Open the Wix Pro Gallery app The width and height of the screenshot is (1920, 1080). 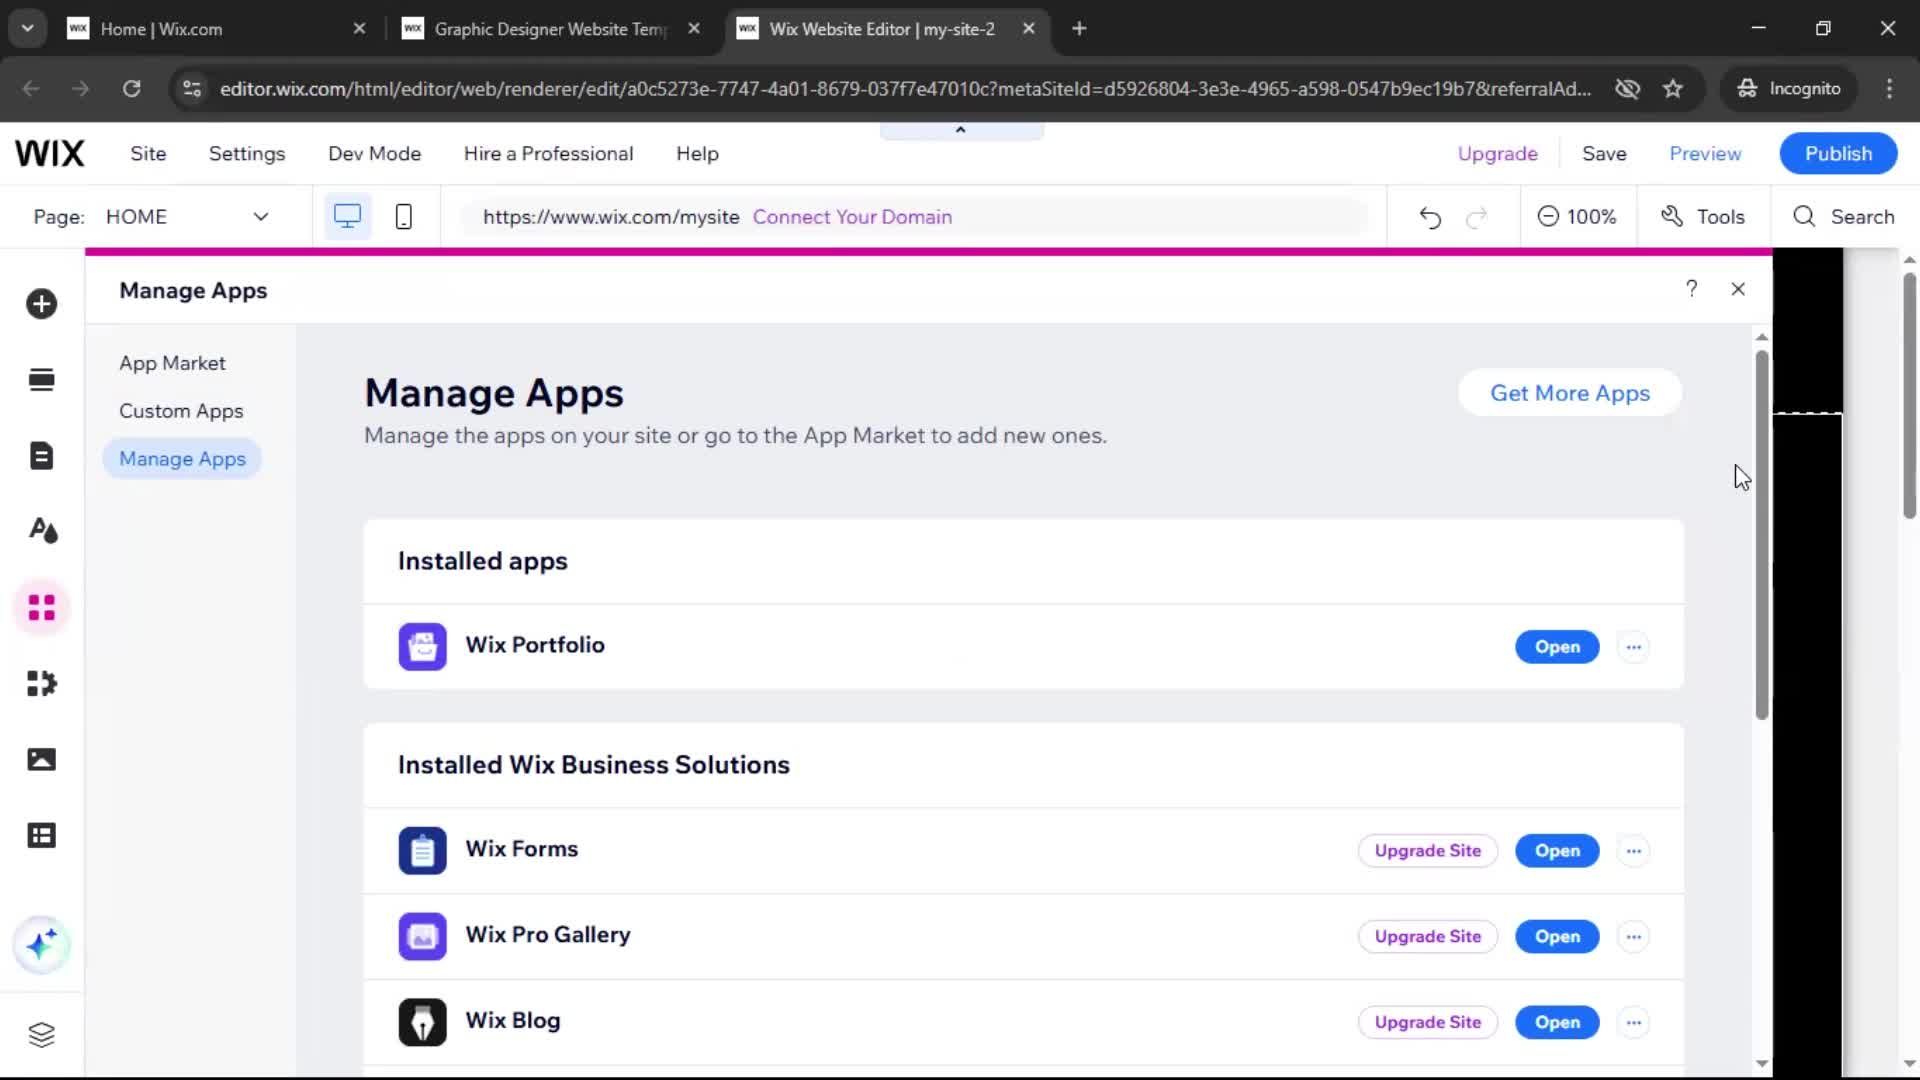1557,937
